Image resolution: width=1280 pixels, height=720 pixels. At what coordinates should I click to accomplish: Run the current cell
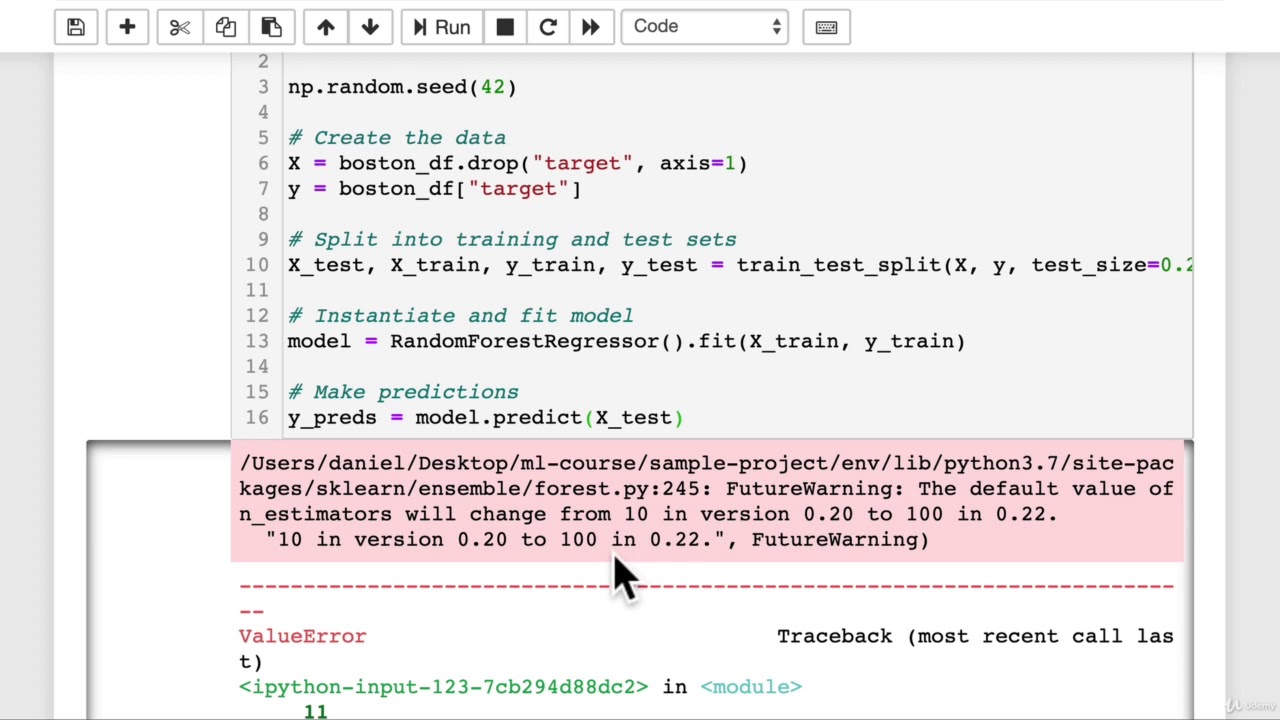click(x=442, y=27)
